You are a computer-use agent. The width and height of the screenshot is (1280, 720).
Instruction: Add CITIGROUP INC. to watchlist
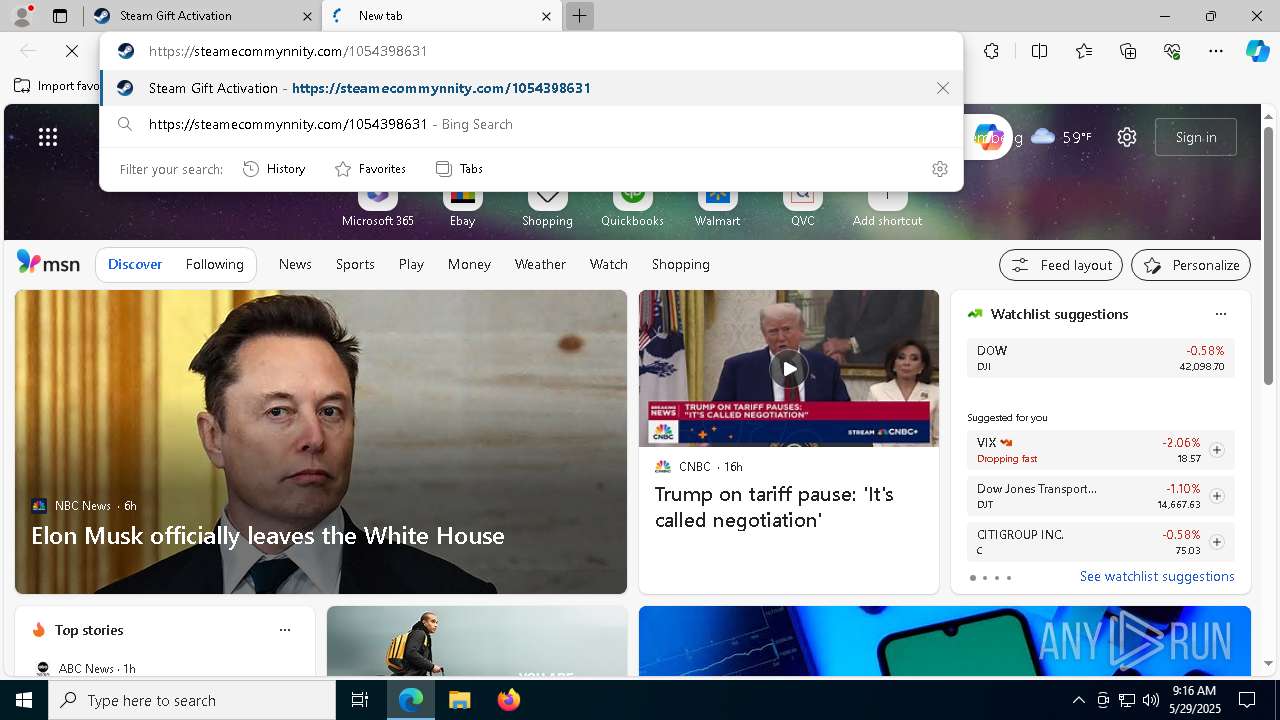coord(1216,542)
